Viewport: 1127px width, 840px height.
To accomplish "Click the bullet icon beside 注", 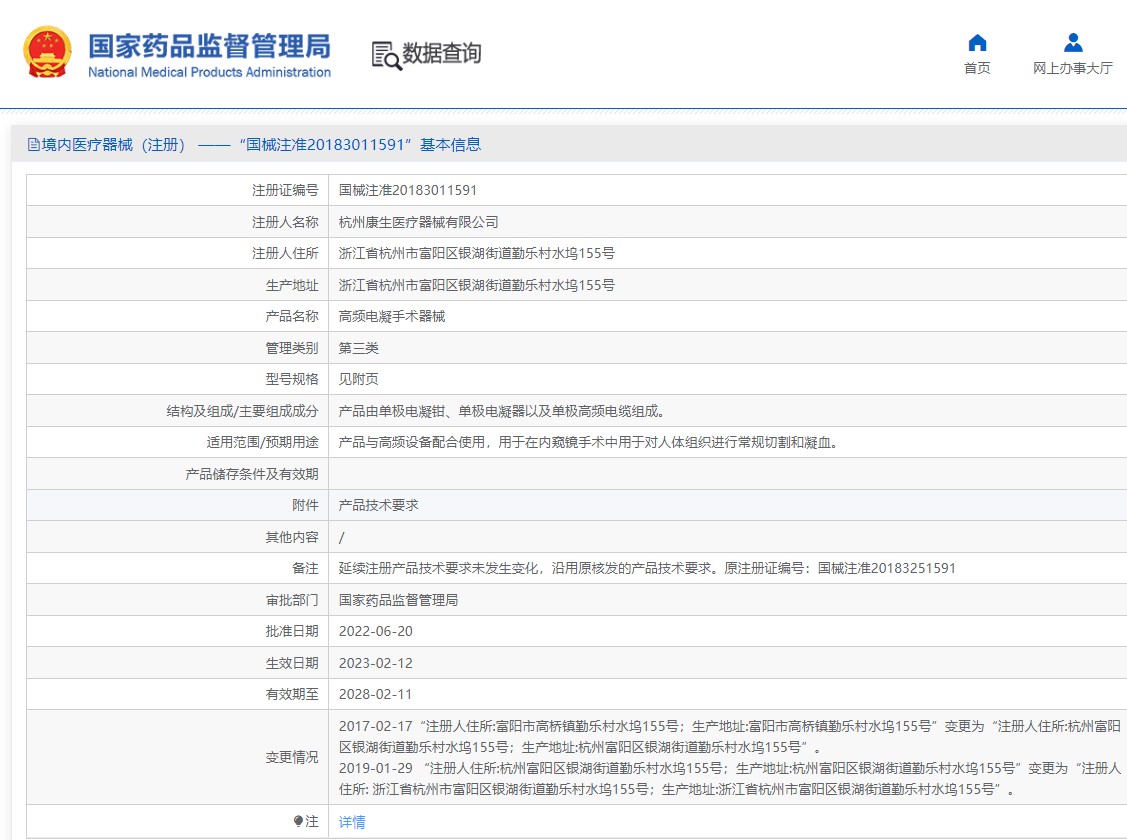I will click(298, 821).
